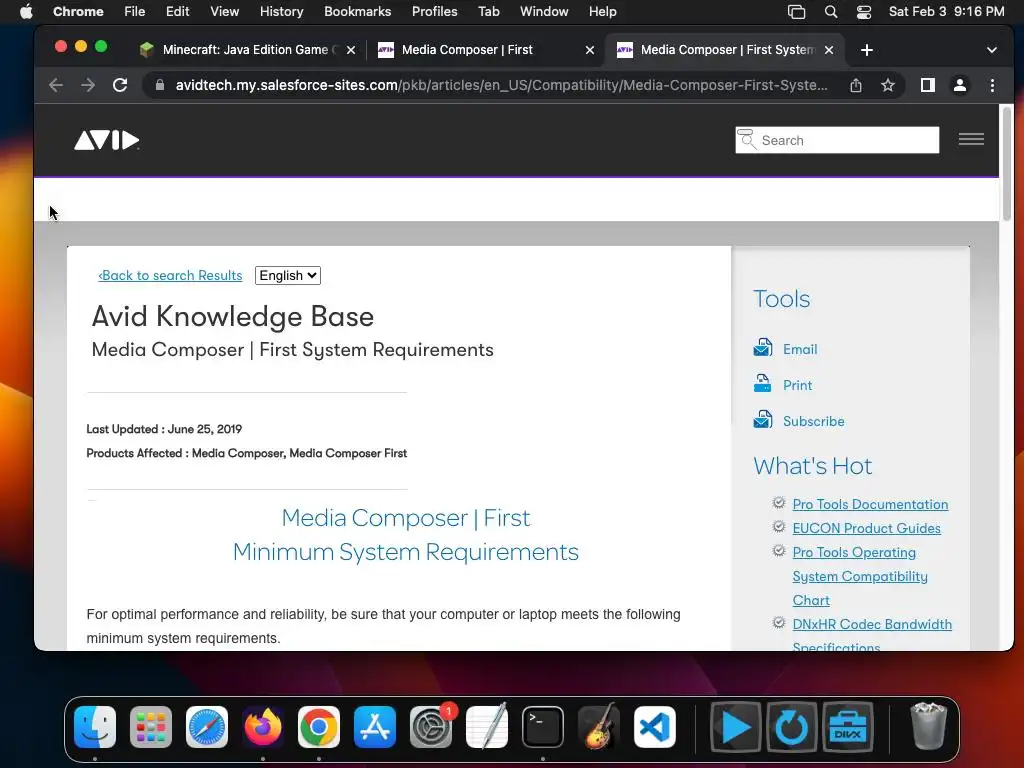The height and width of the screenshot is (768, 1024).
Task: Bookmark this page with the star icon
Action: pos(888,85)
